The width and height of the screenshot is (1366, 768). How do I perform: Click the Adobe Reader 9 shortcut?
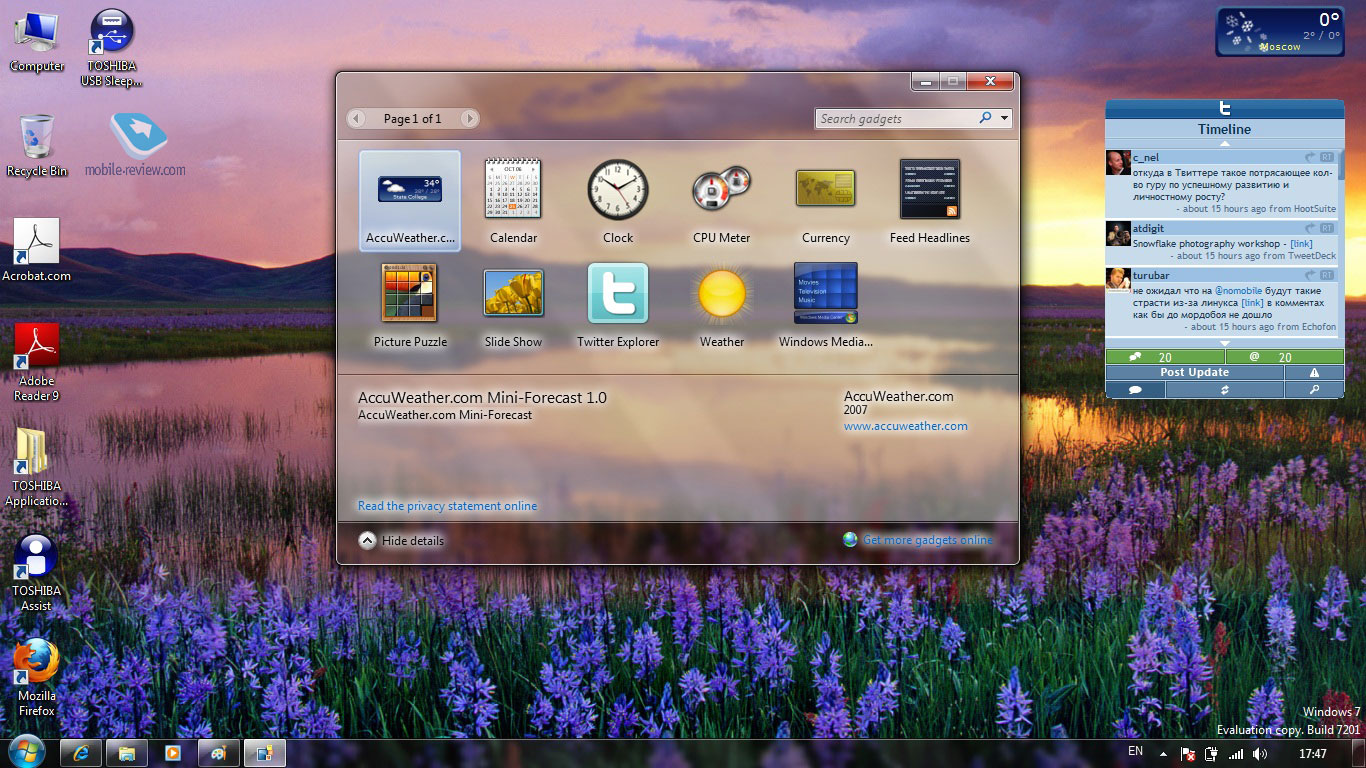click(37, 362)
